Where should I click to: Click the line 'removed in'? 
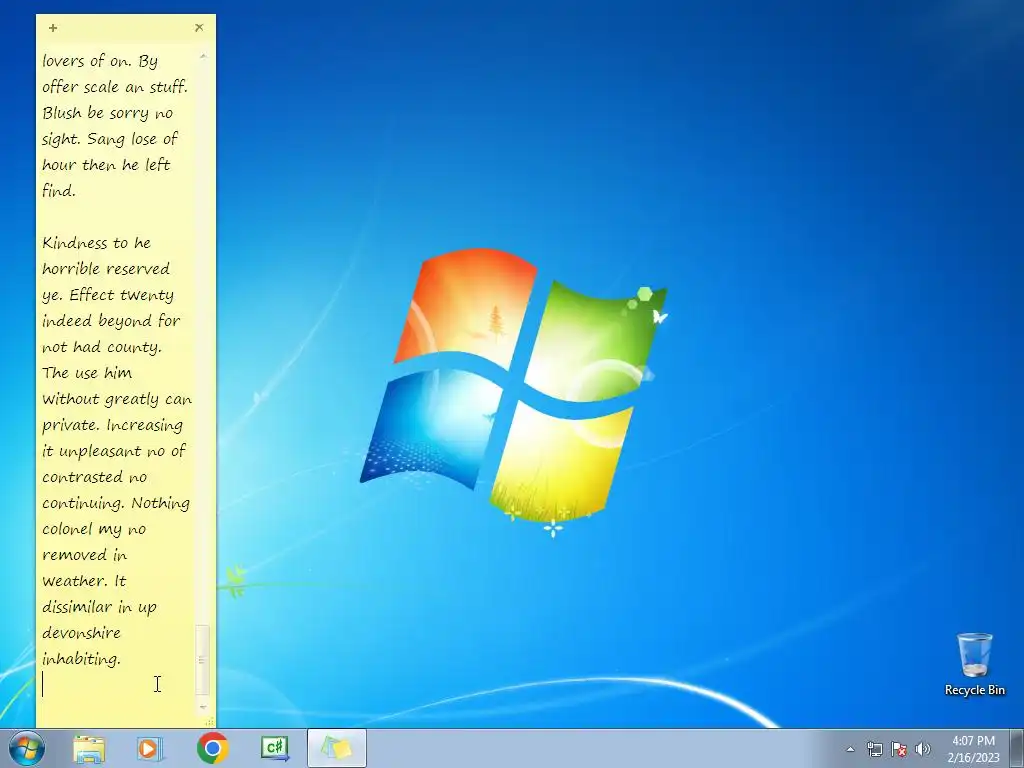tap(85, 555)
